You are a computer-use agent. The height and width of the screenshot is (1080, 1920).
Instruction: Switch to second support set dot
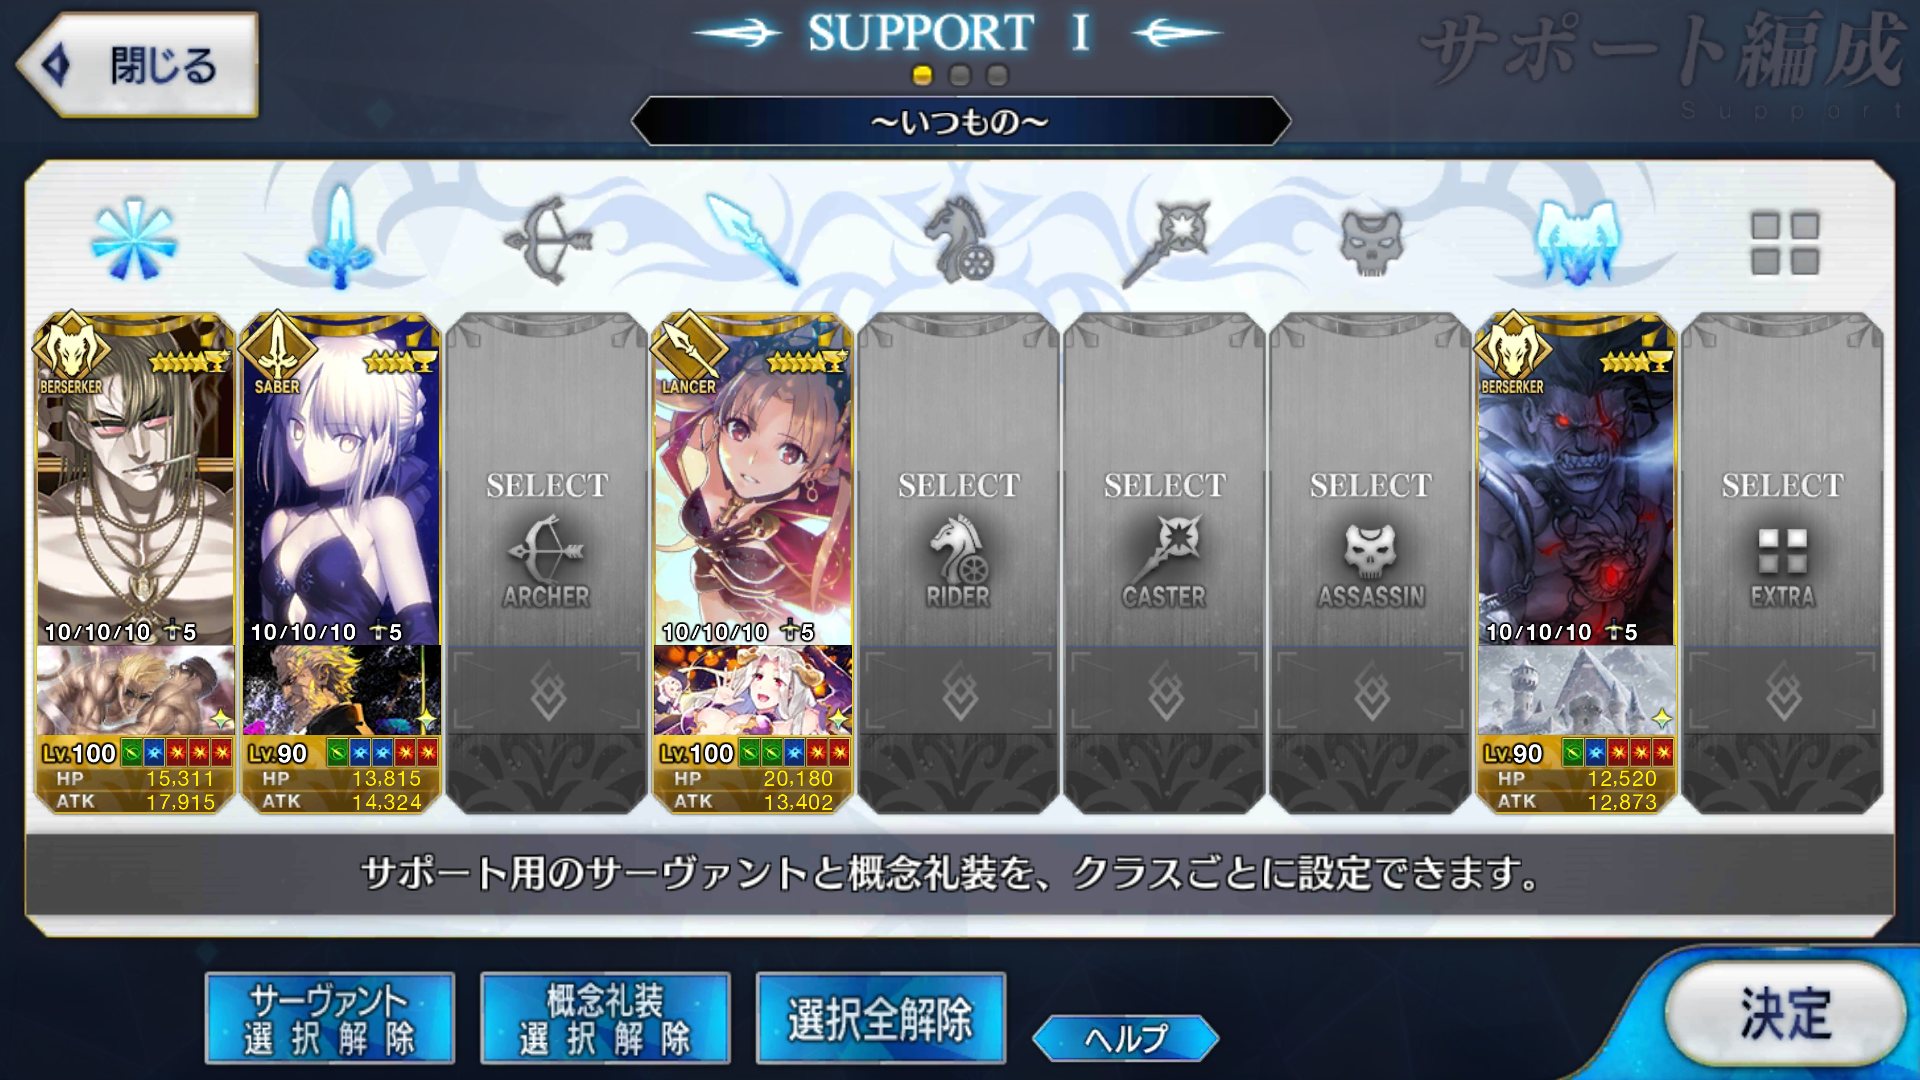[x=960, y=75]
